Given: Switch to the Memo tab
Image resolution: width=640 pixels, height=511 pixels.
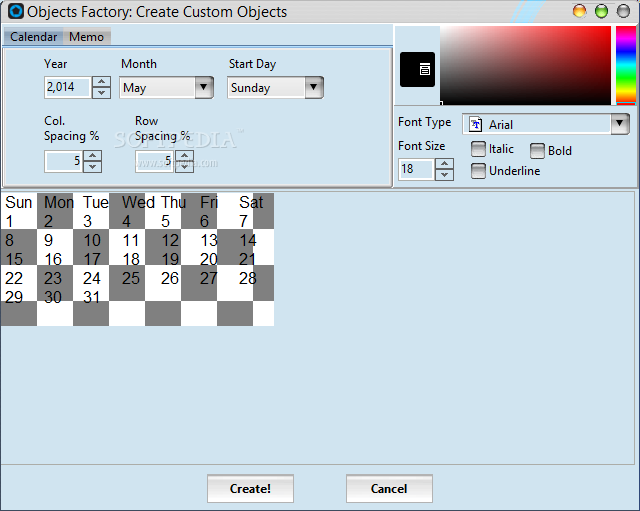Looking at the screenshot, I should point(87,37).
